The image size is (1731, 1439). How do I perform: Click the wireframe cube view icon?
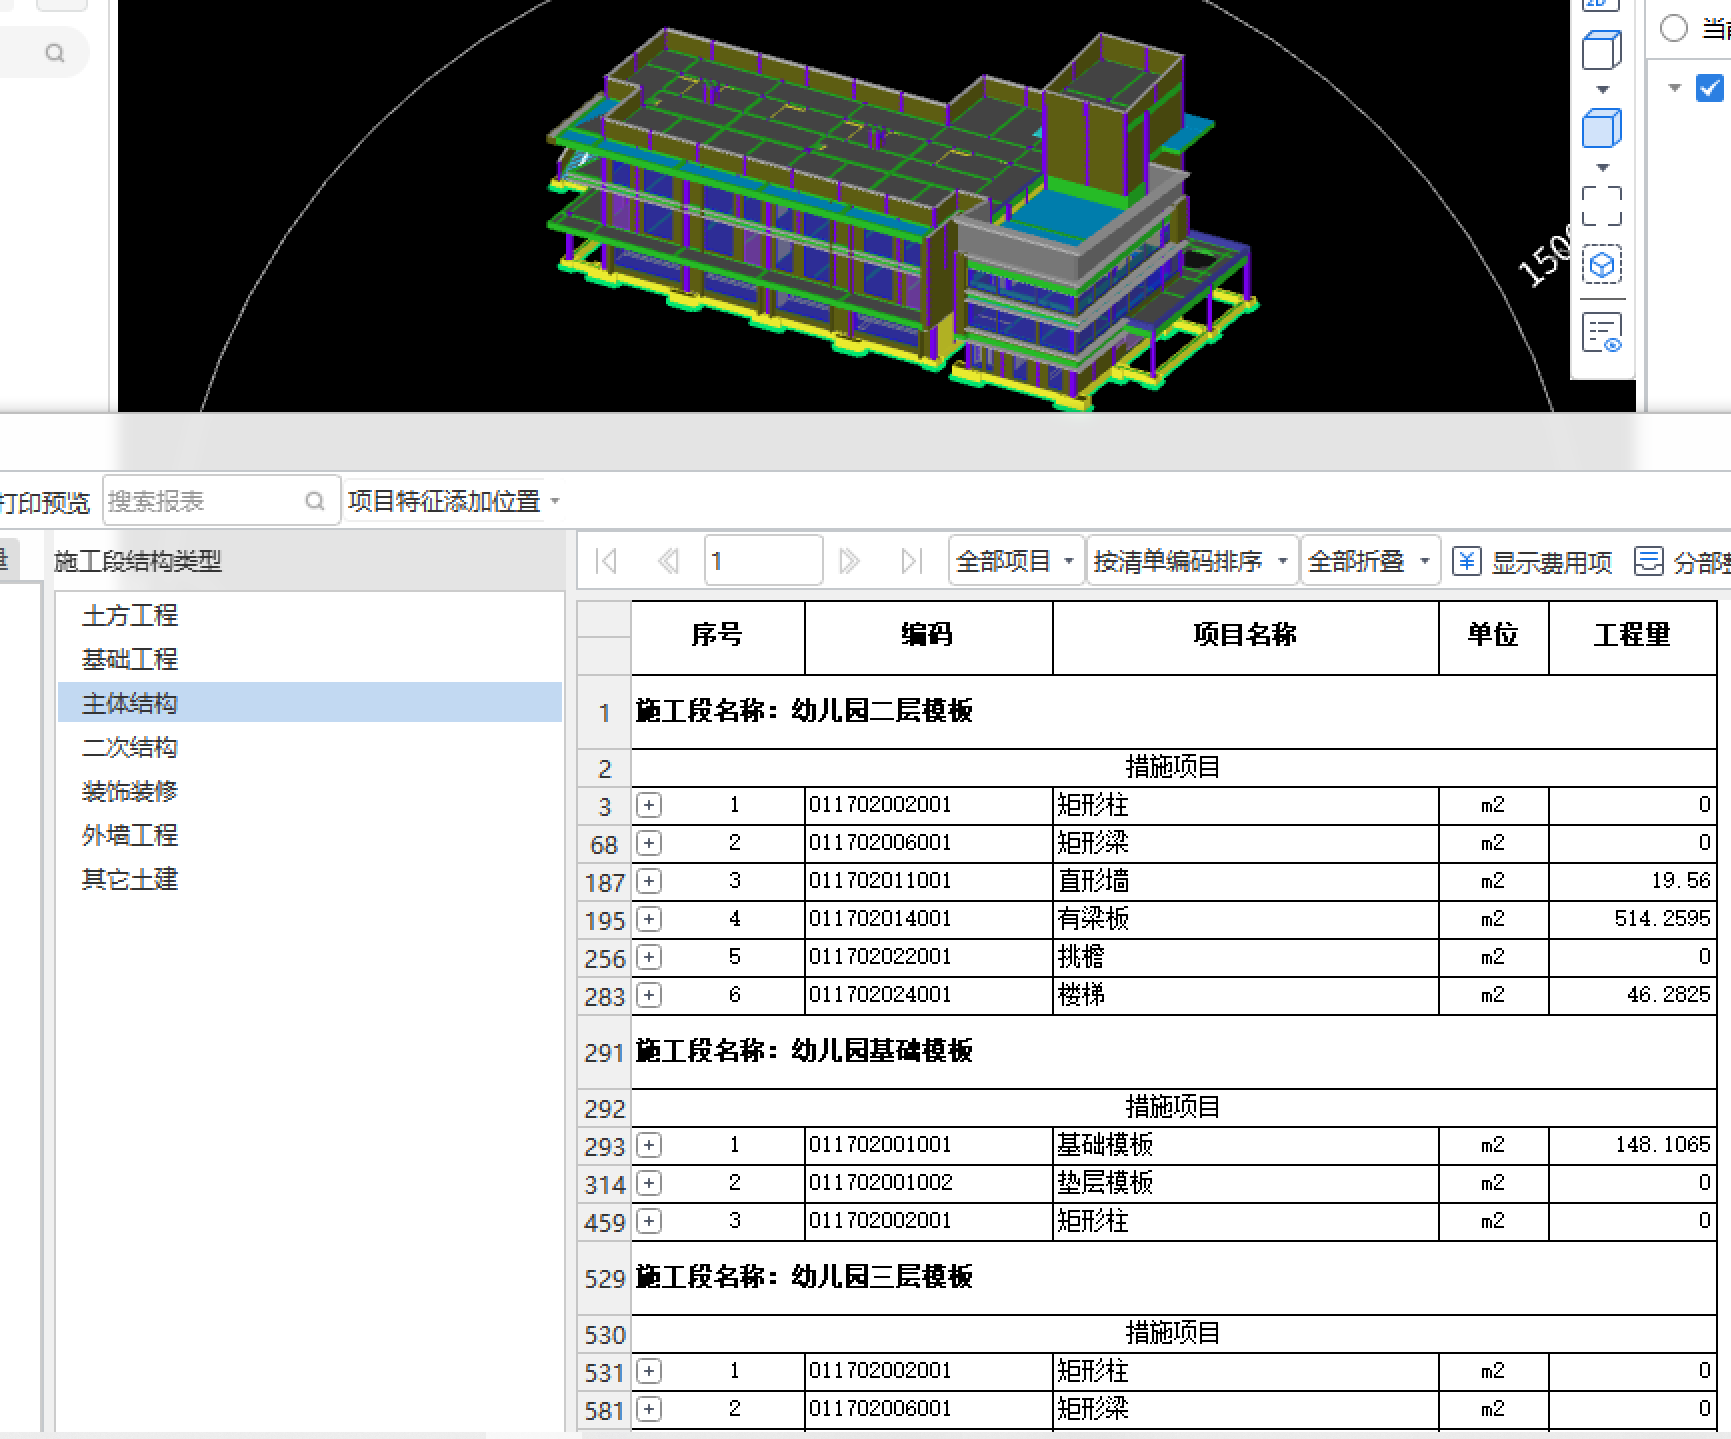point(1602,50)
